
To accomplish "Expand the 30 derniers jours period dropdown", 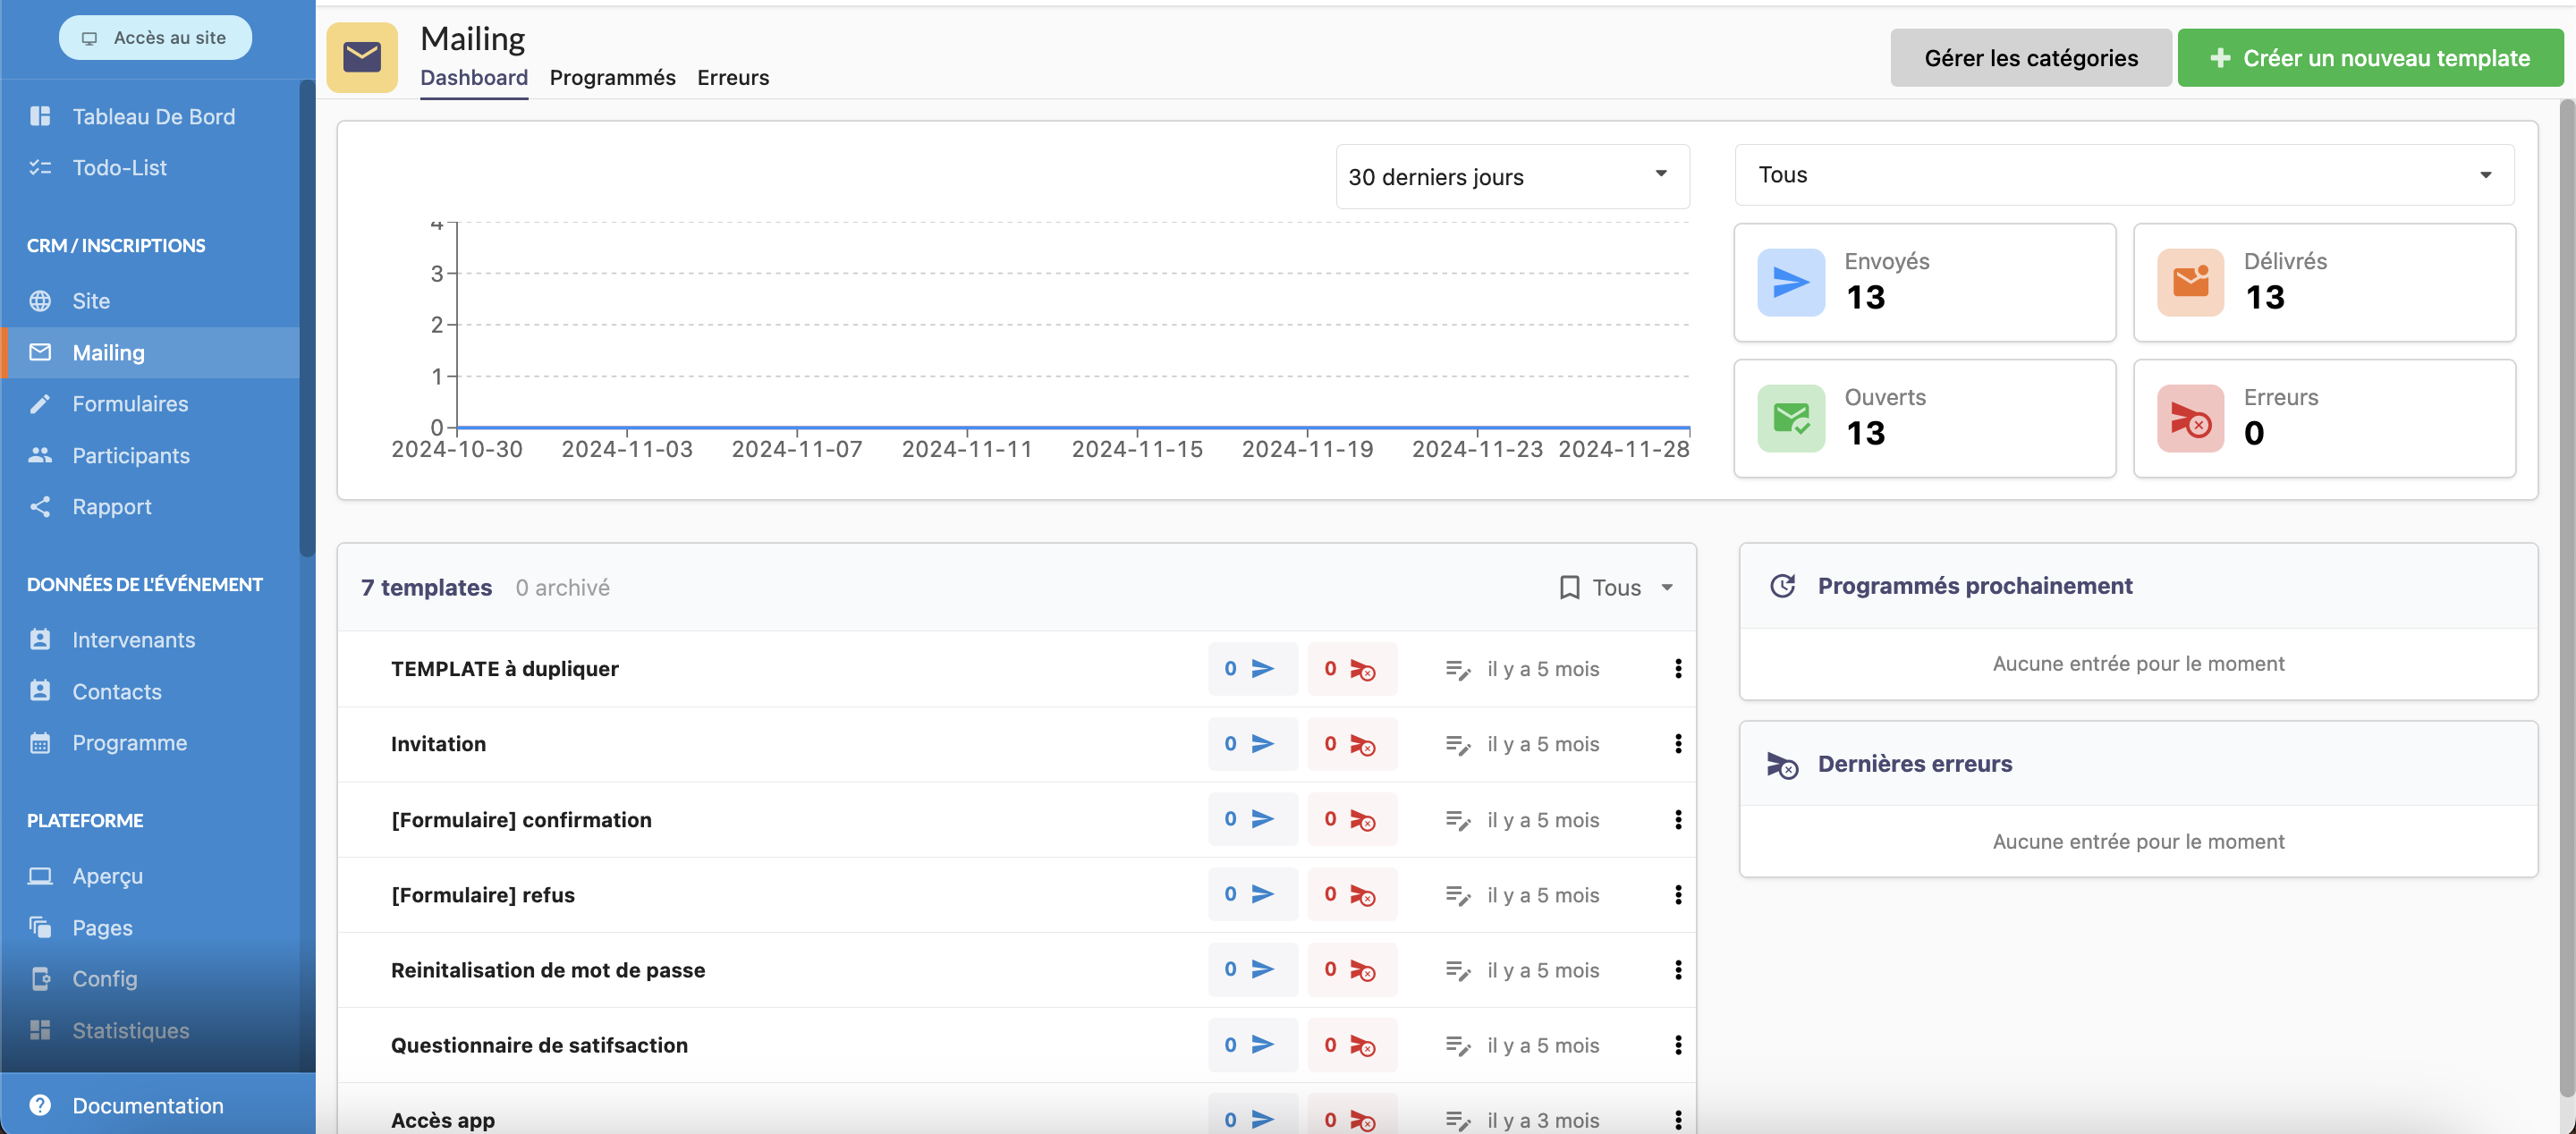I will [1512, 177].
